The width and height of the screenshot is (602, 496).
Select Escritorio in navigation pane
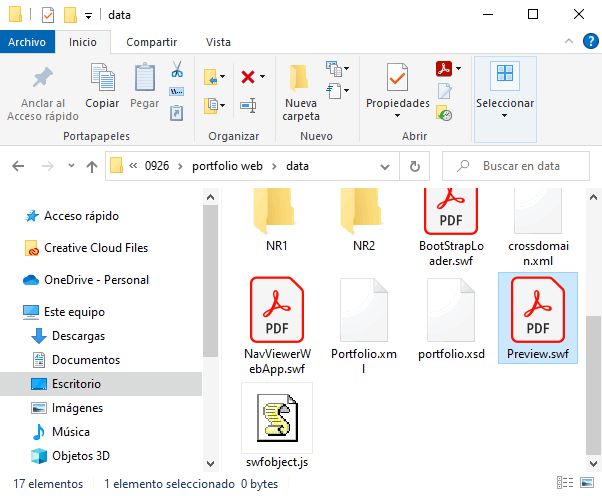(x=101, y=384)
